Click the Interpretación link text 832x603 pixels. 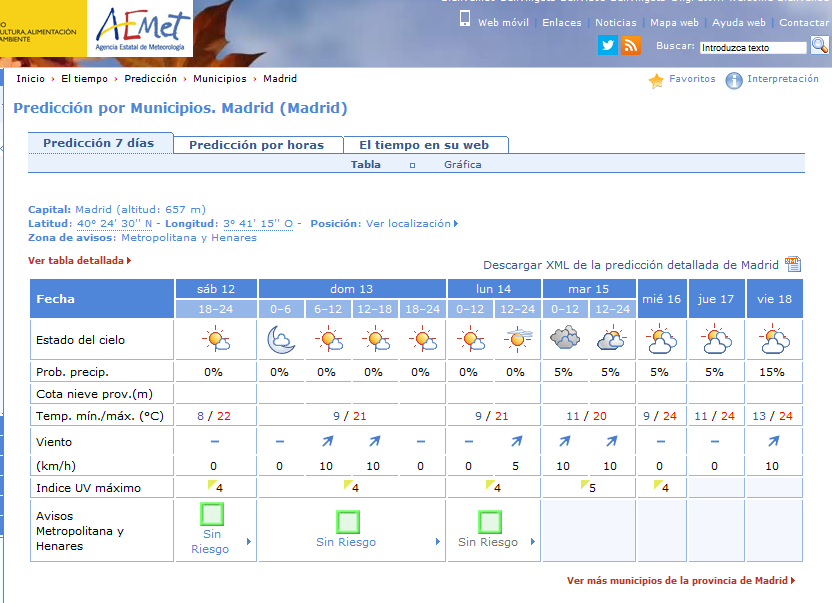point(783,79)
